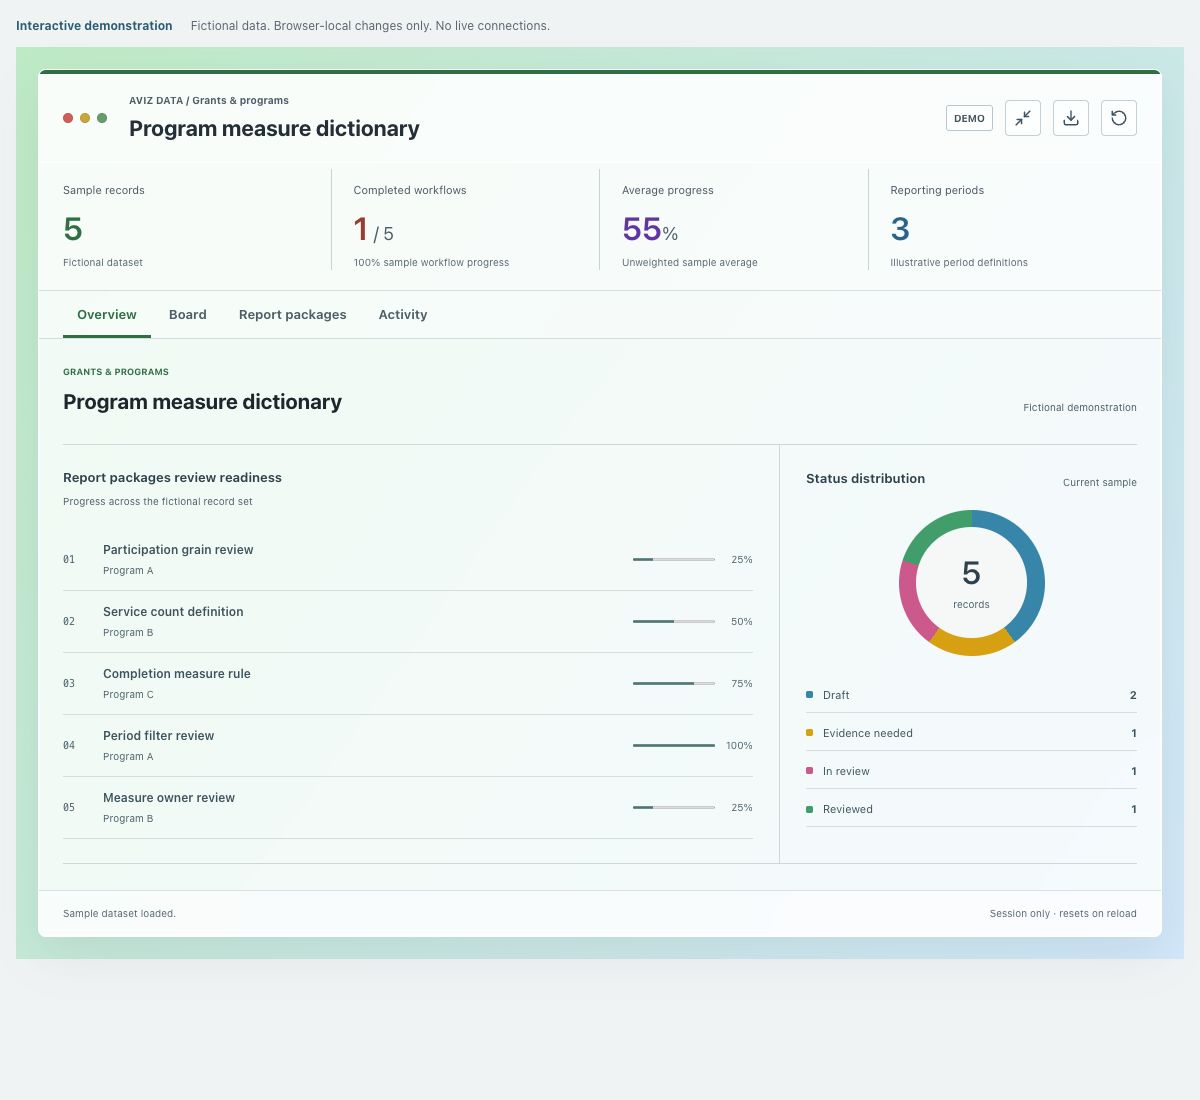Click the Reviewed legend label
The height and width of the screenshot is (1100, 1200).
pyautogui.click(x=848, y=809)
